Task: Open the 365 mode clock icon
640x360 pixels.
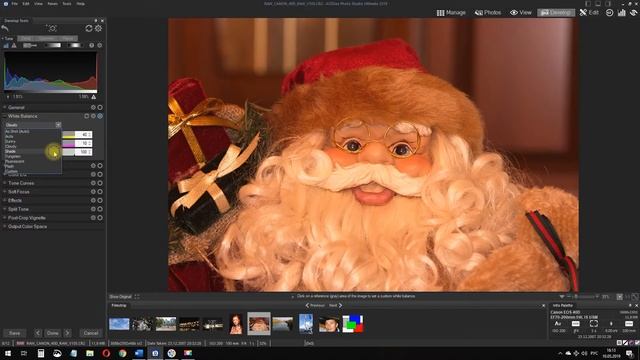Action: [x=609, y=13]
